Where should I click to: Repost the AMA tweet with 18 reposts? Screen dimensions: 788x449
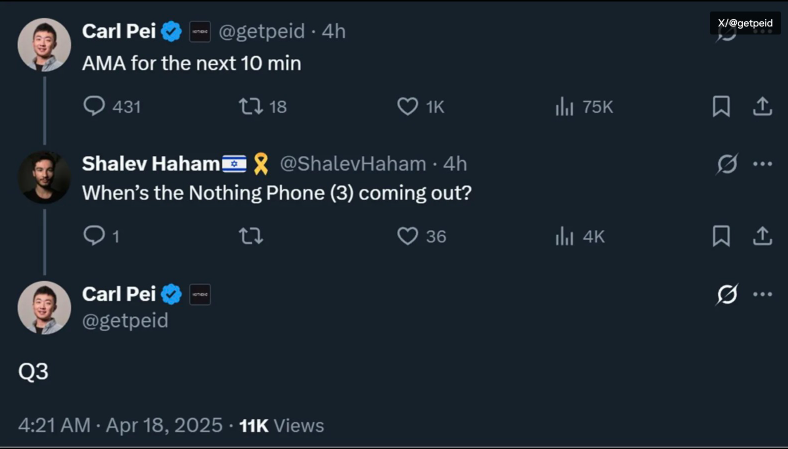(x=250, y=106)
